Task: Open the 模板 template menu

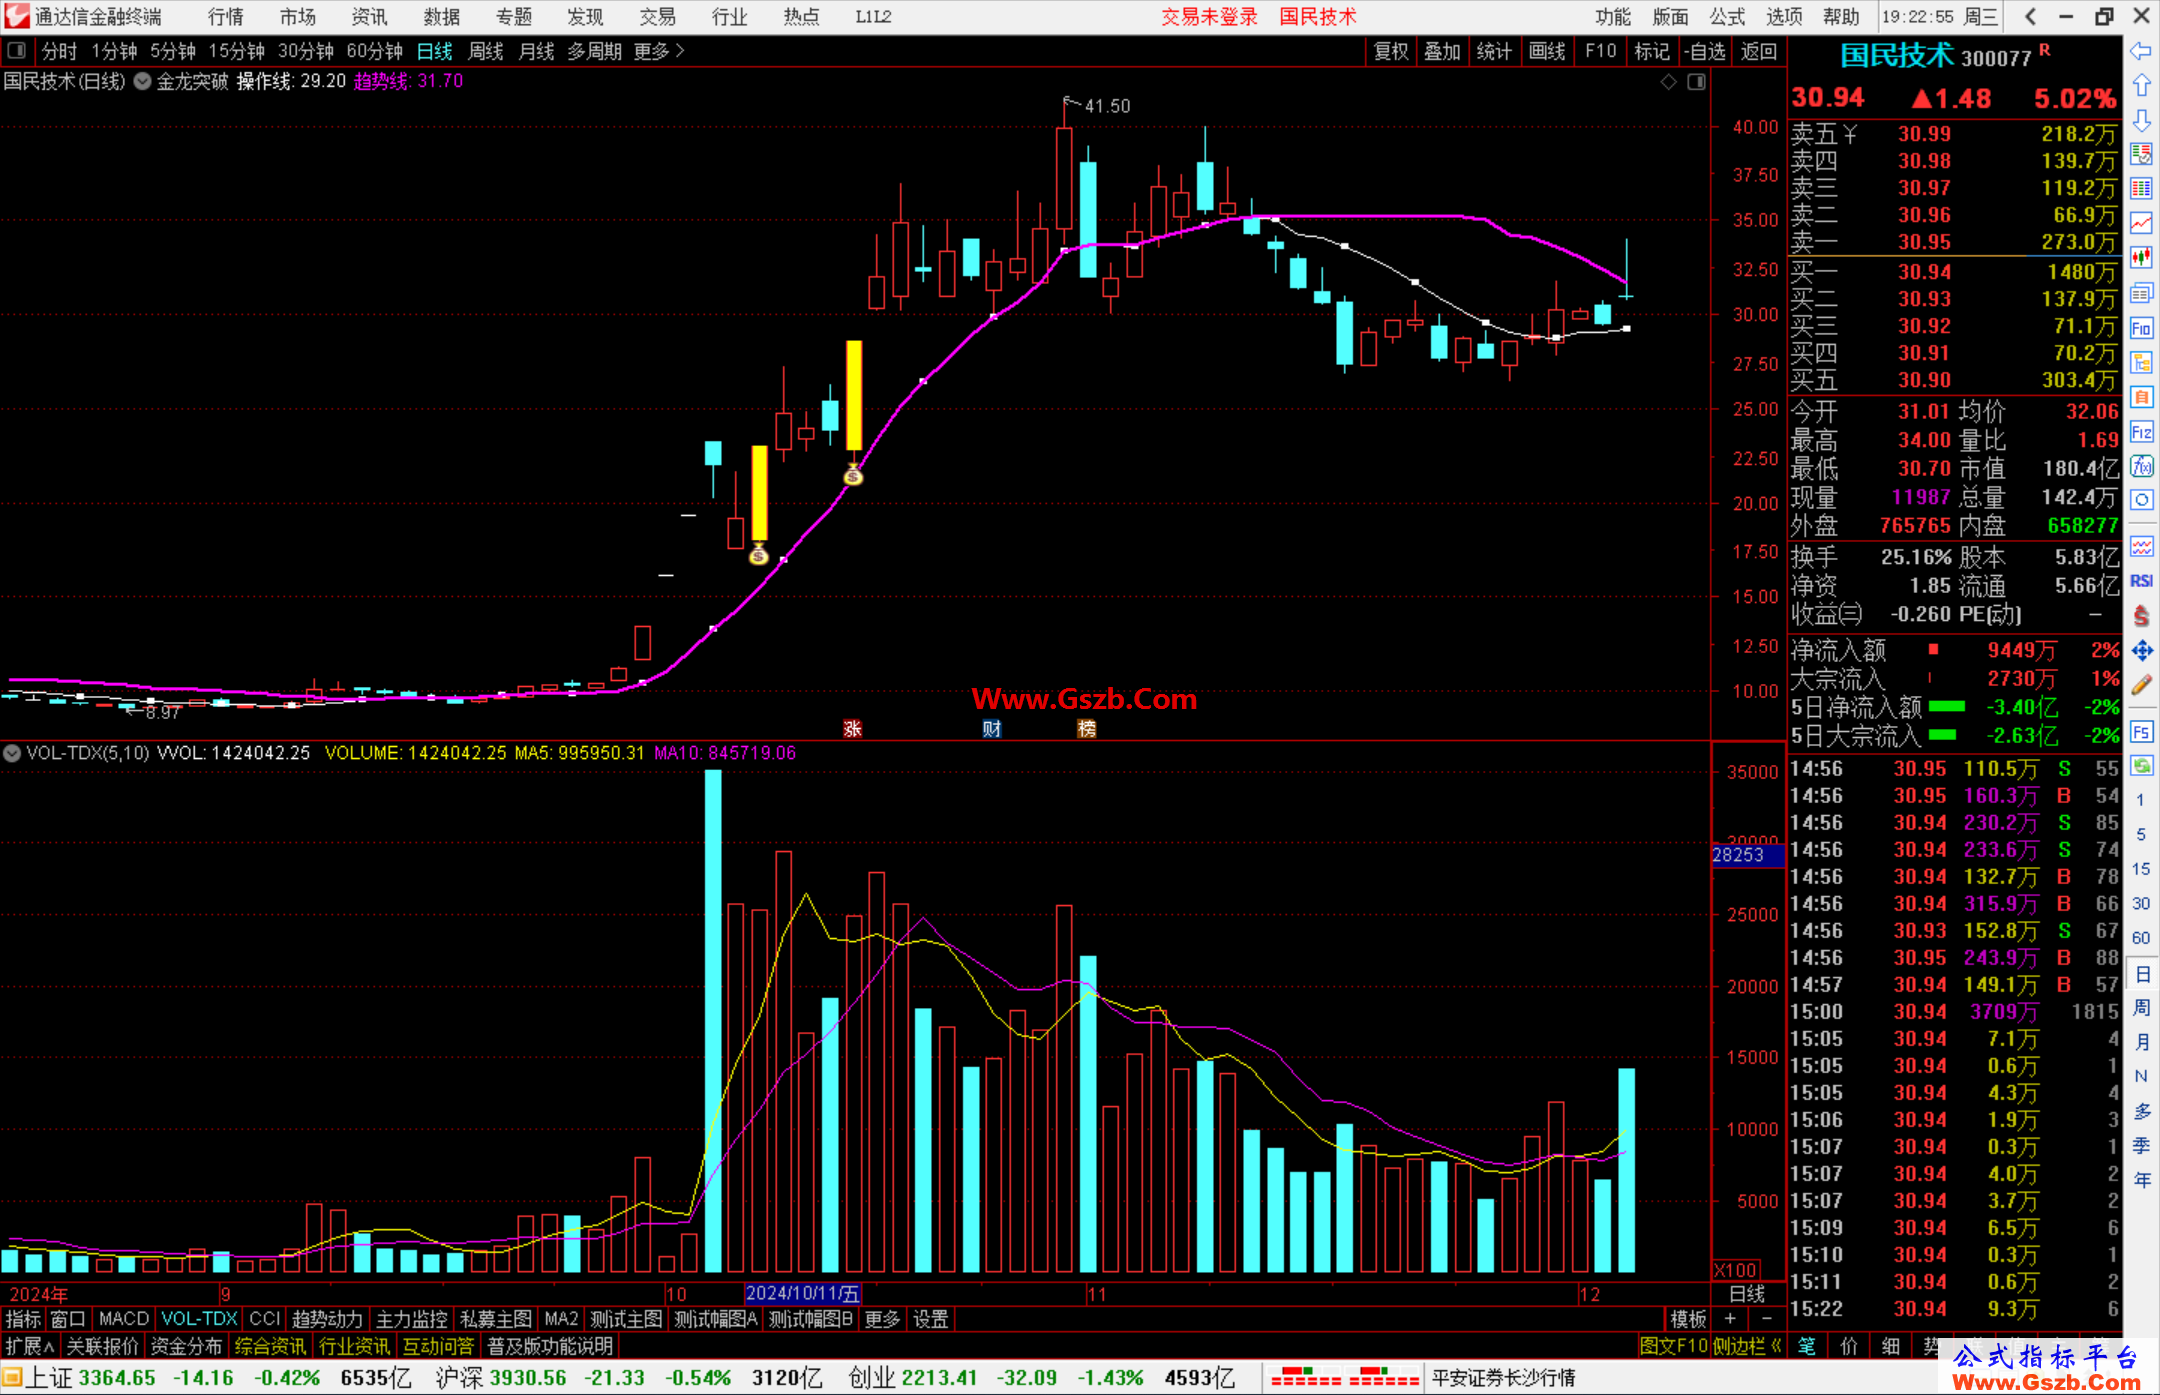Action: click(1688, 1319)
